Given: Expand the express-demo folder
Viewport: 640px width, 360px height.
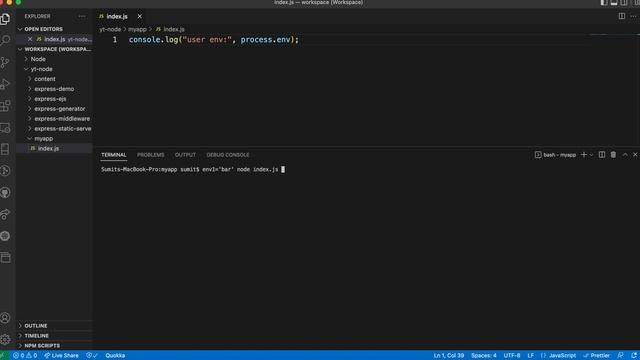Looking at the screenshot, I should tap(54, 89).
